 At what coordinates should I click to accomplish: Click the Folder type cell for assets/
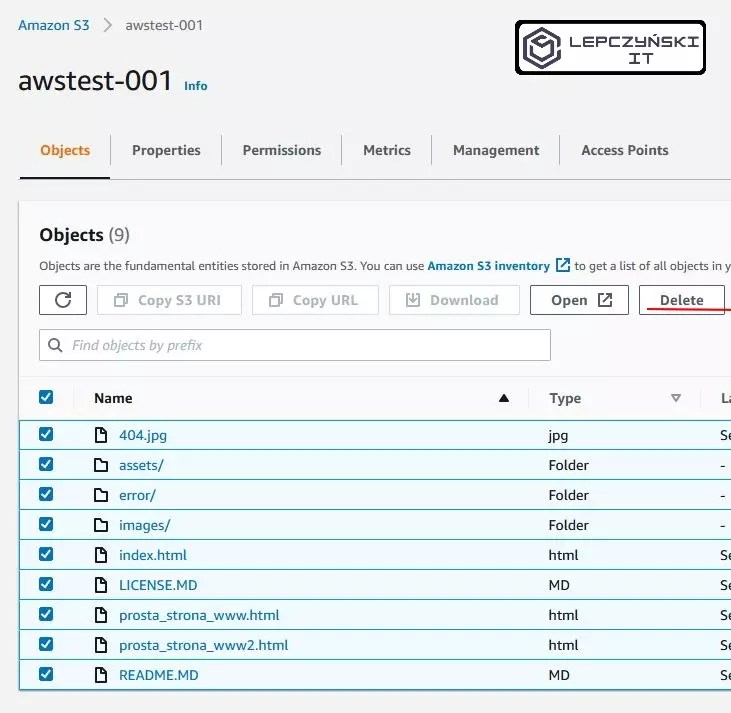point(568,465)
